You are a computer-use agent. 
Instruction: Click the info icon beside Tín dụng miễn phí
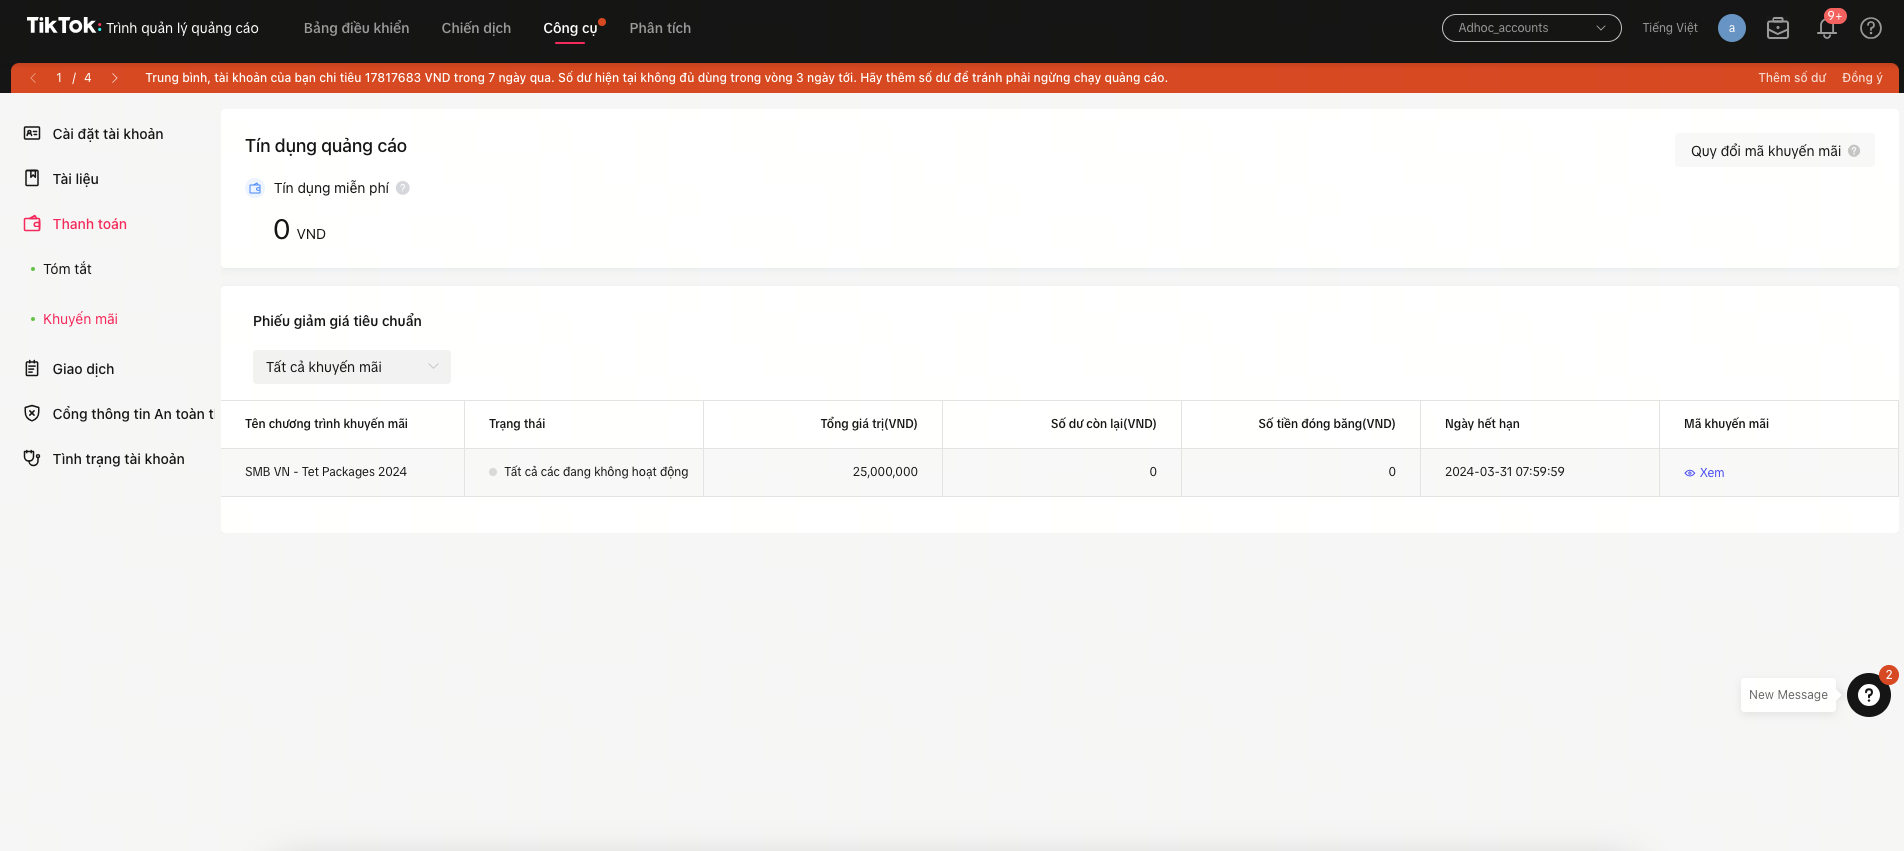click(x=403, y=188)
